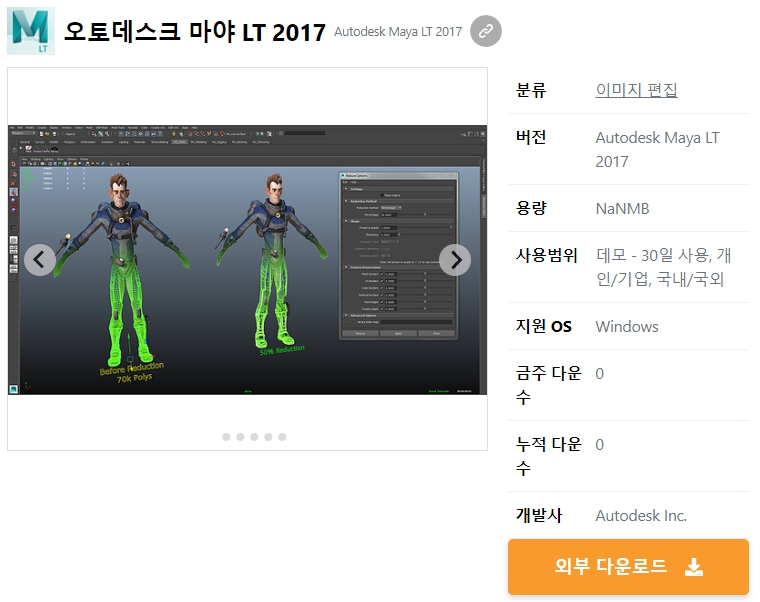Open the 이미지 편집 category link
Viewport: 760px width, 602px height.
tap(636, 90)
